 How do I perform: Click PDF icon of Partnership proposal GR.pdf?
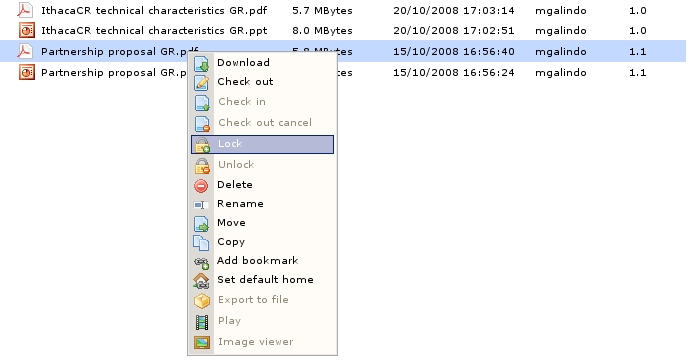25,51
